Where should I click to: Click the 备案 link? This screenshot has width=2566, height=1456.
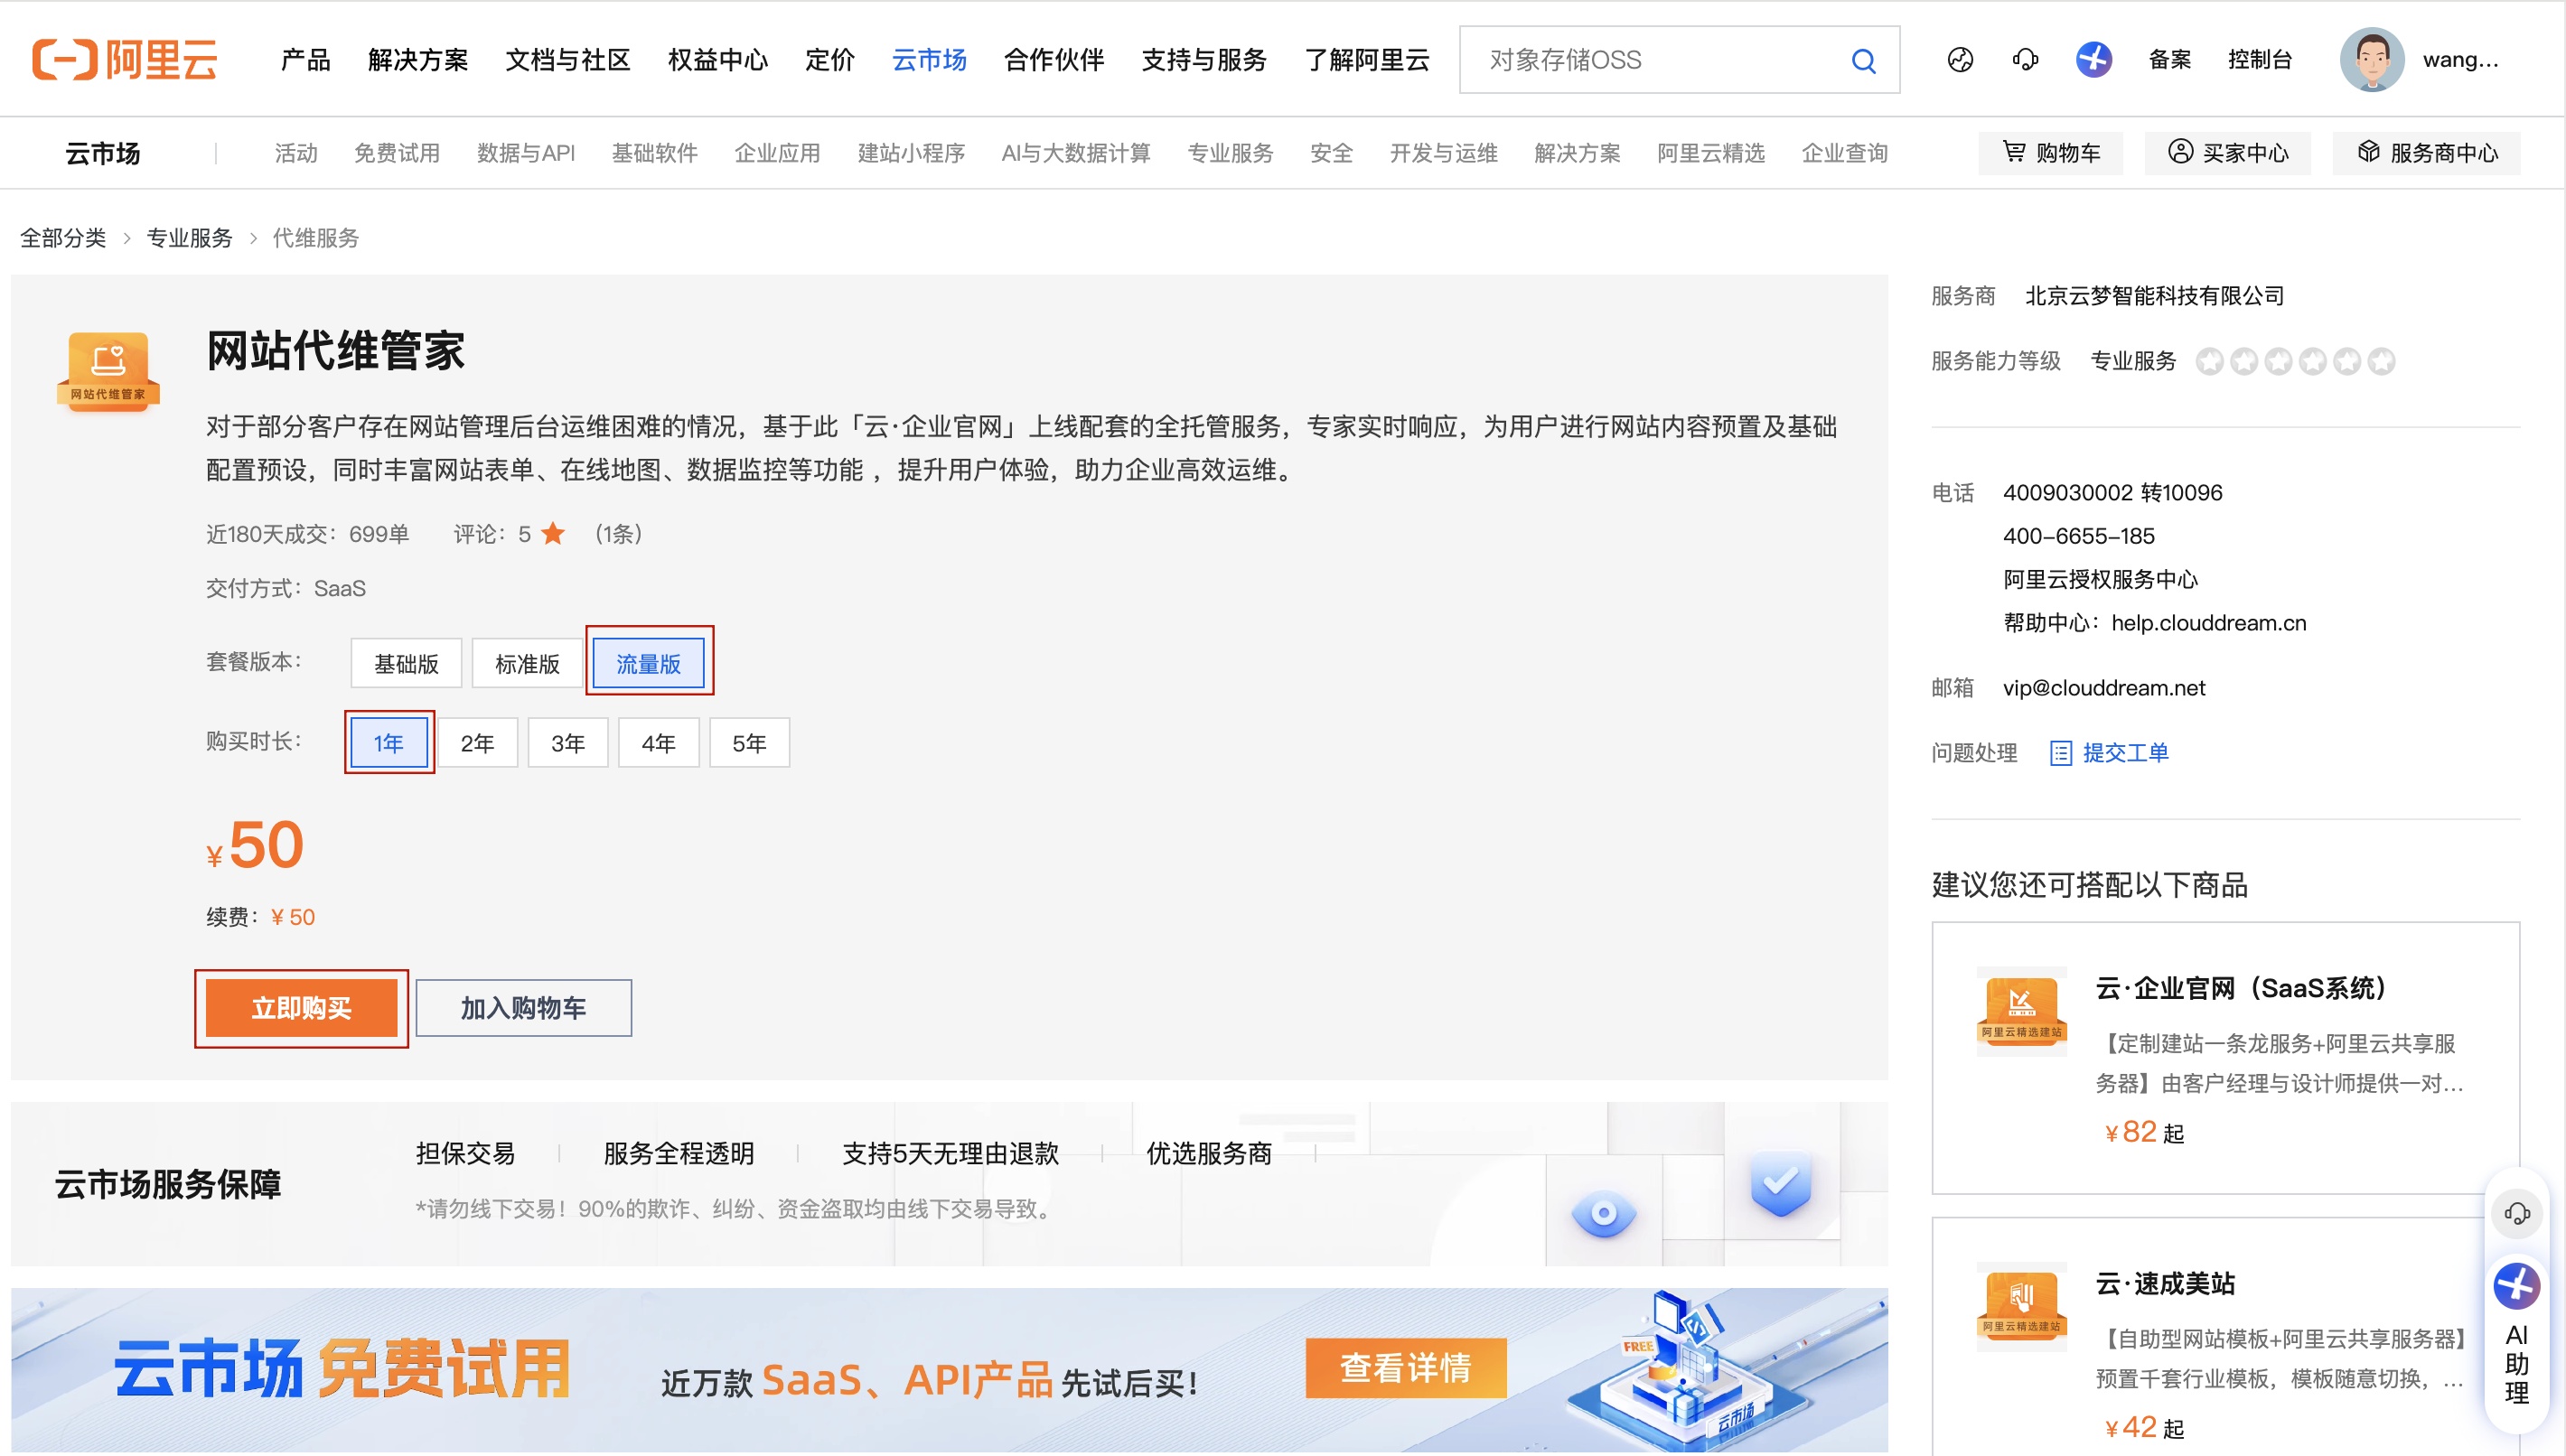(x=2169, y=59)
